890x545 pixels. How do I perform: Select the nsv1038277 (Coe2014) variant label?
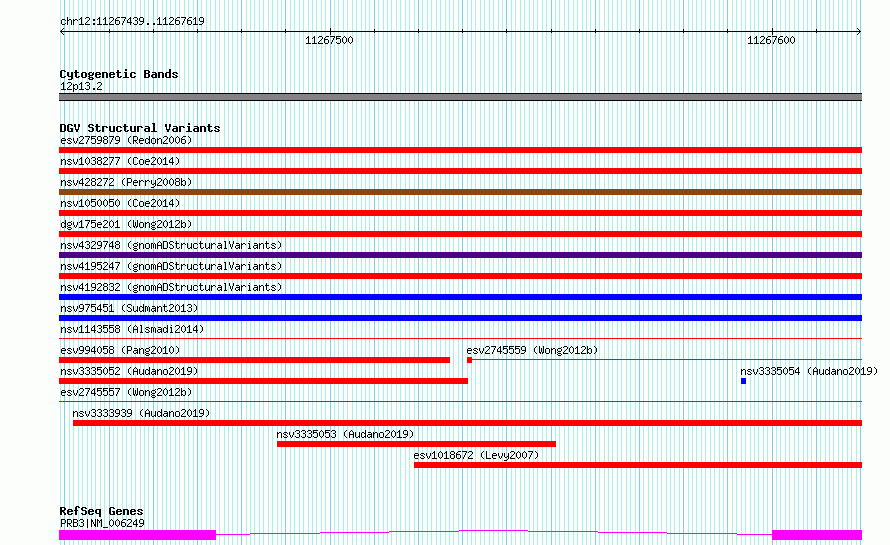coord(120,161)
